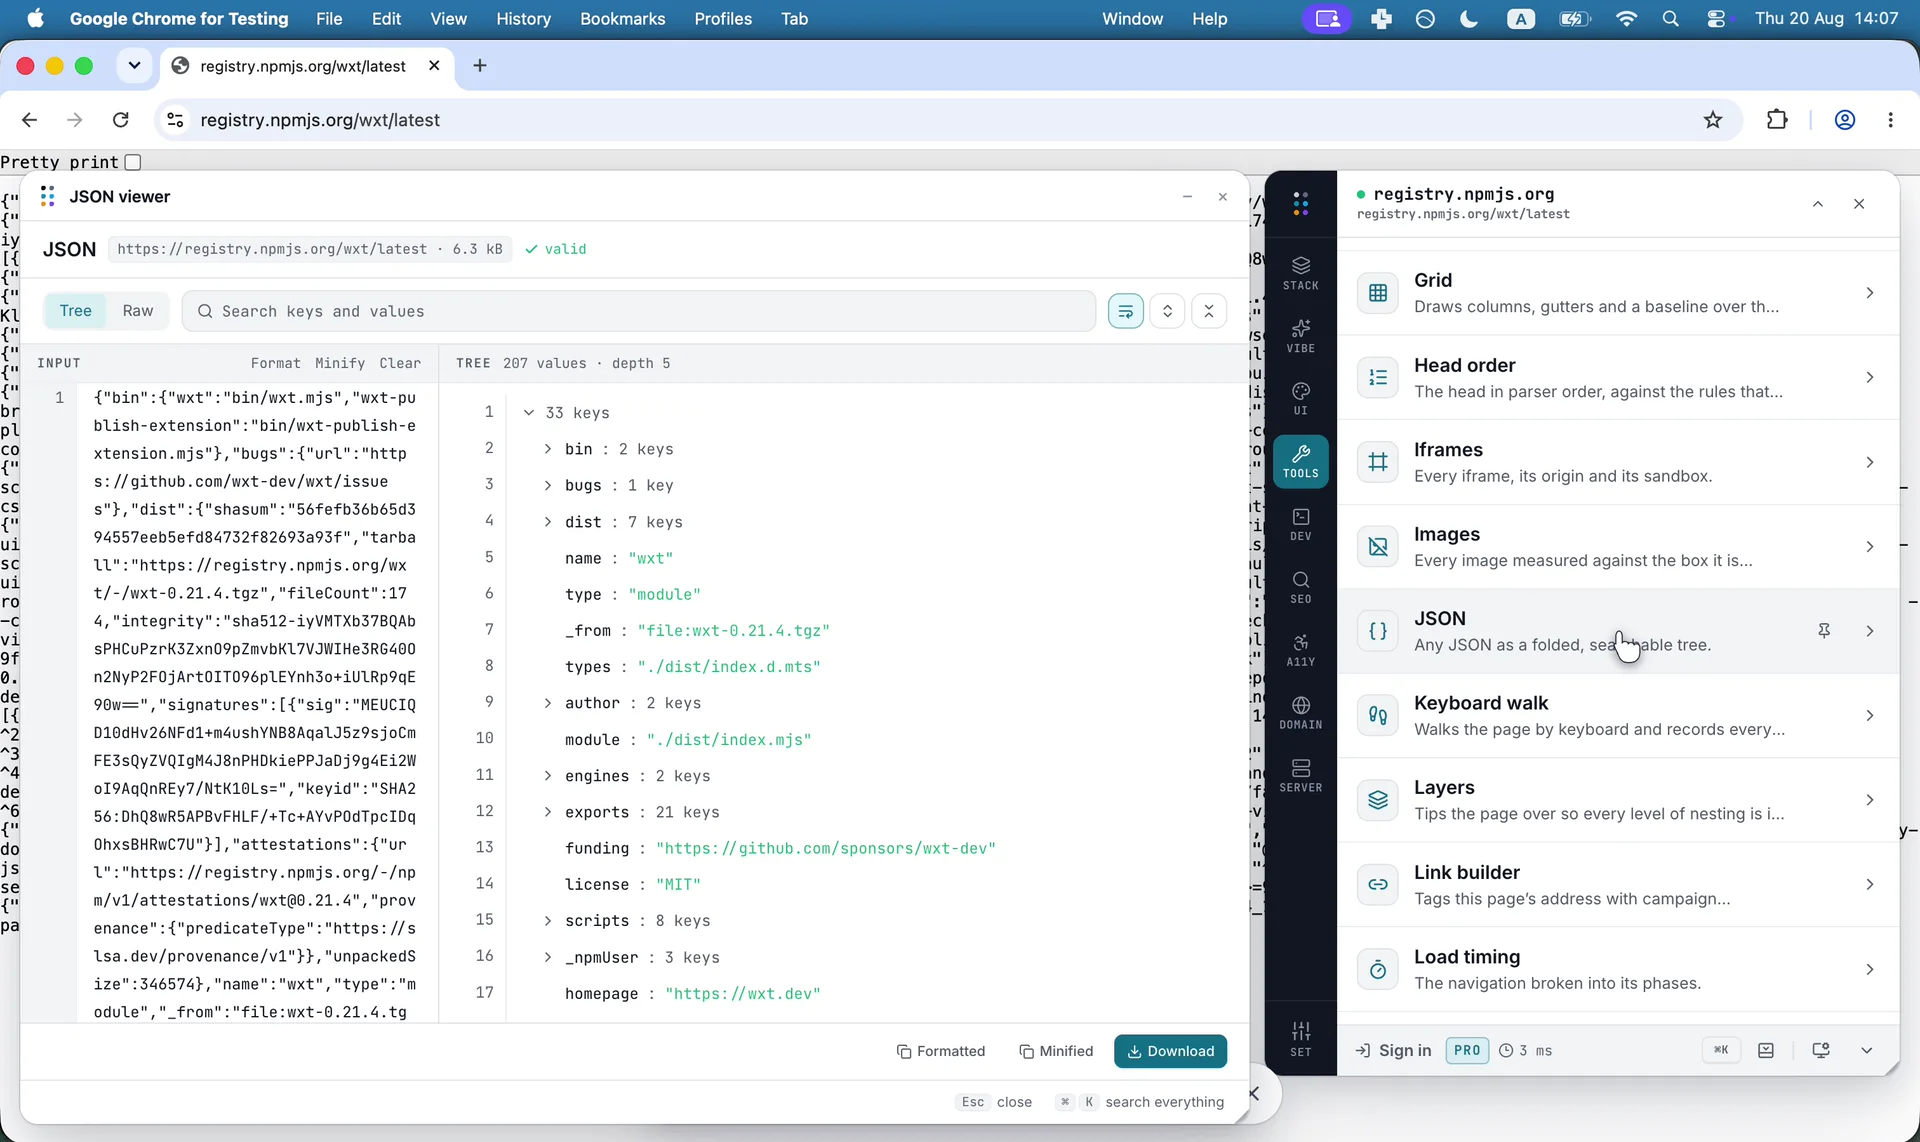Open the Profiles menu in the menu bar
This screenshot has width=1920, height=1142.
(x=723, y=19)
